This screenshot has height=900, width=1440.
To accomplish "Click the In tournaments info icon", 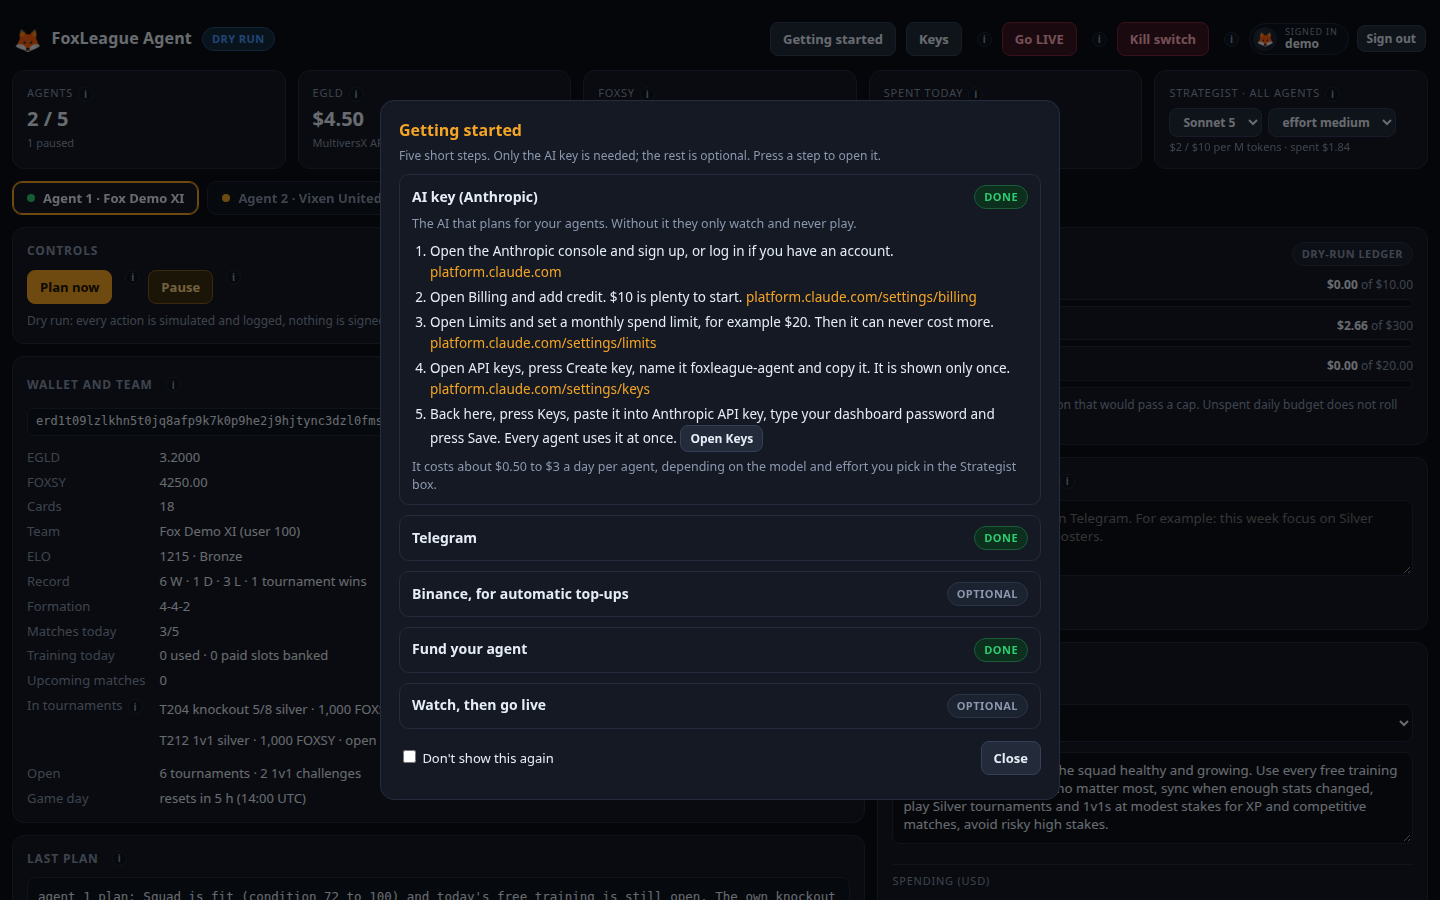I will click(135, 706).
